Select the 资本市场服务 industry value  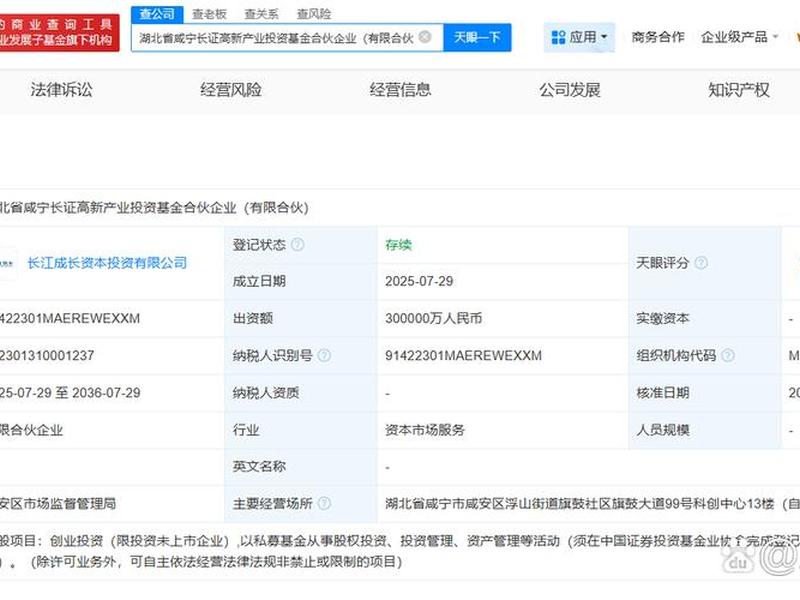(425, 430)
